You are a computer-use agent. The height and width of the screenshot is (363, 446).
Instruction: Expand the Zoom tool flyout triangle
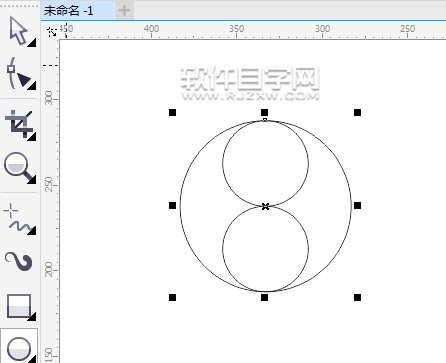pos(32,180)
